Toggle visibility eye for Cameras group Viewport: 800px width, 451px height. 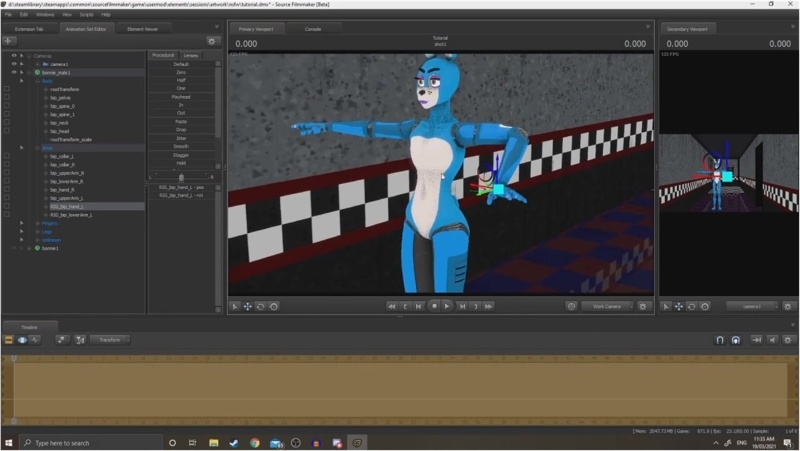pyautogui.click(x=14, y=56)
